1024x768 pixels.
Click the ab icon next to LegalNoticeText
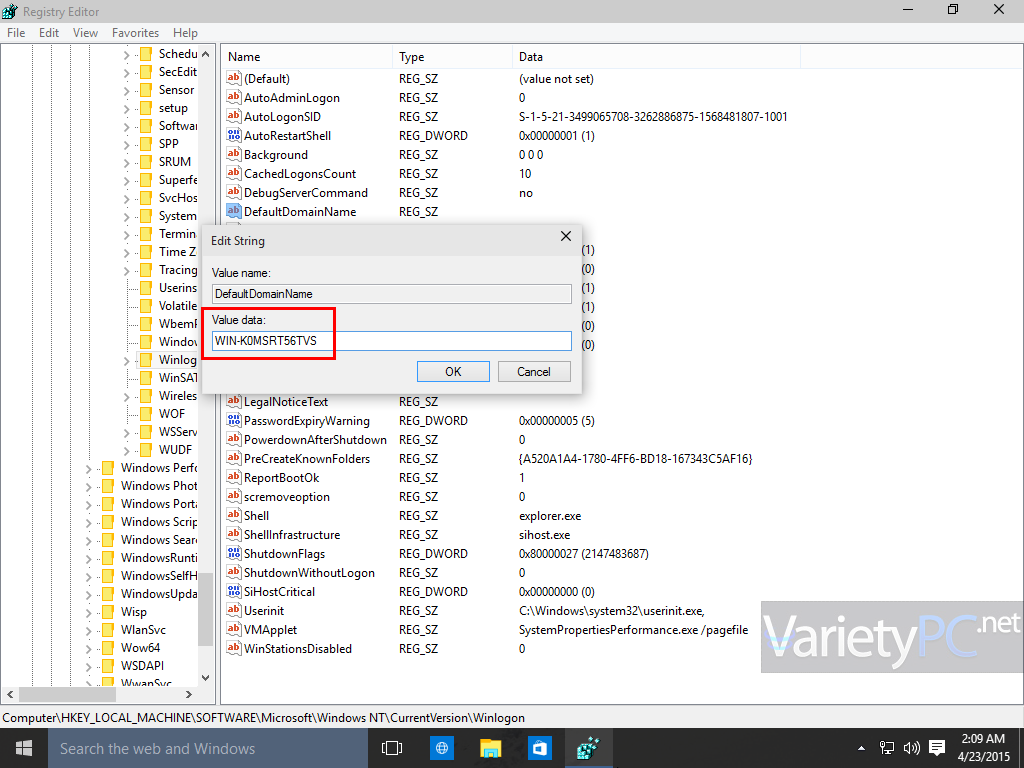(232, 401)
